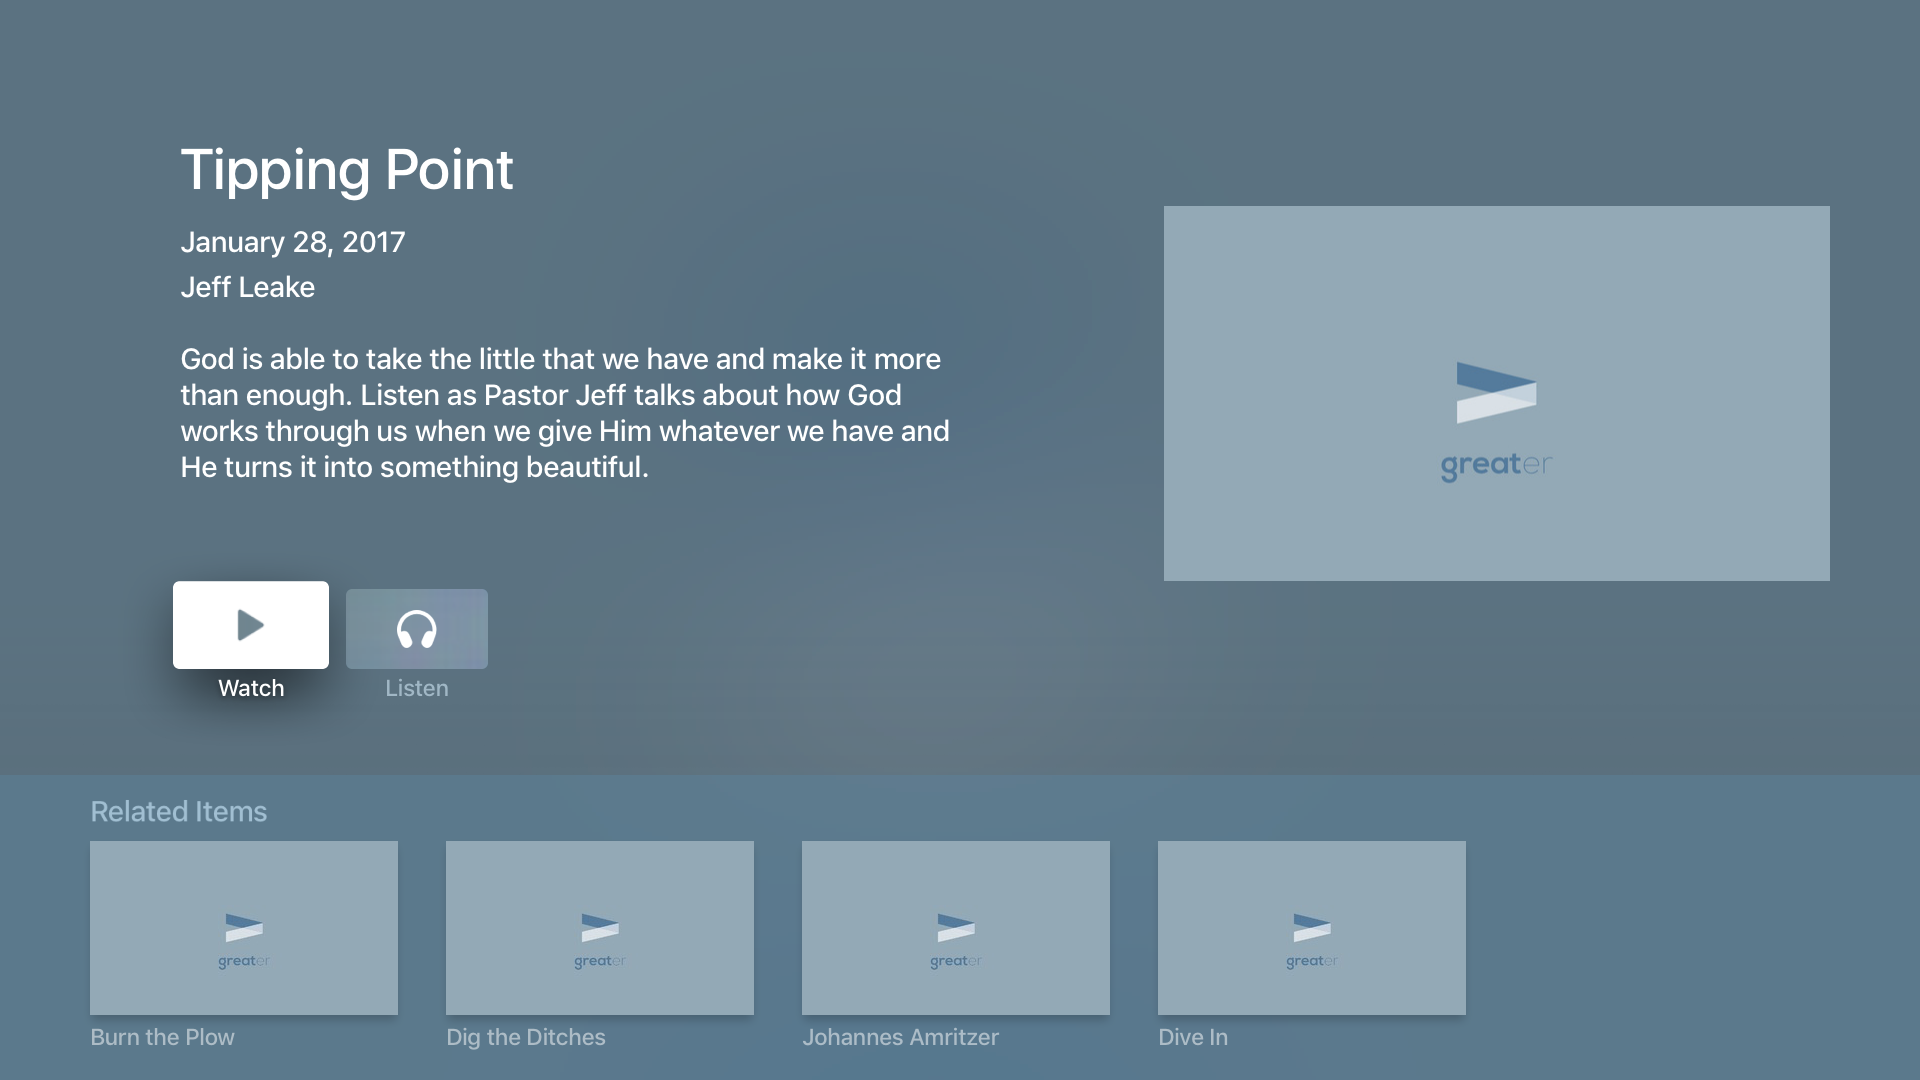Click the 'Related Items' section header
Screen dimensions: 1920x1080
pyautogui.click(x=179, y=811)
